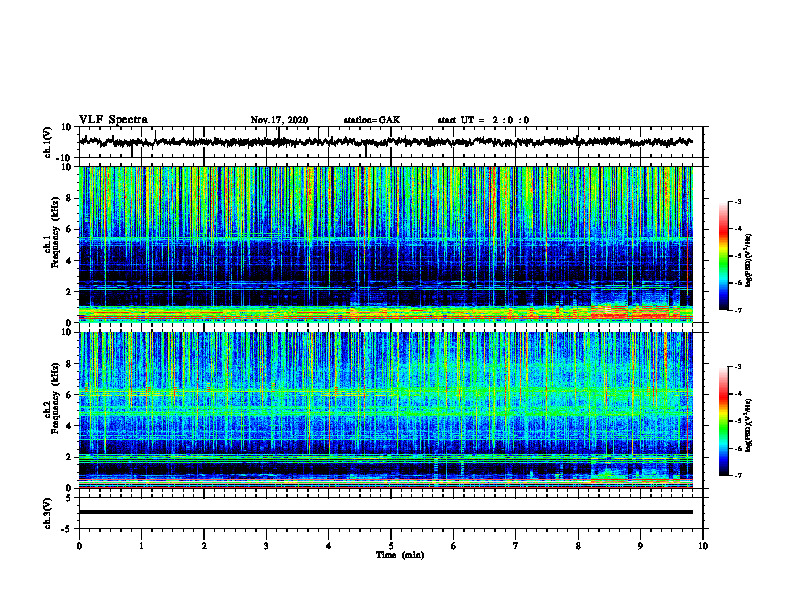The width and height of the screenshot is (792, 612).
Task: Click the "0" tick on the time axis
Action: [79, 546]
